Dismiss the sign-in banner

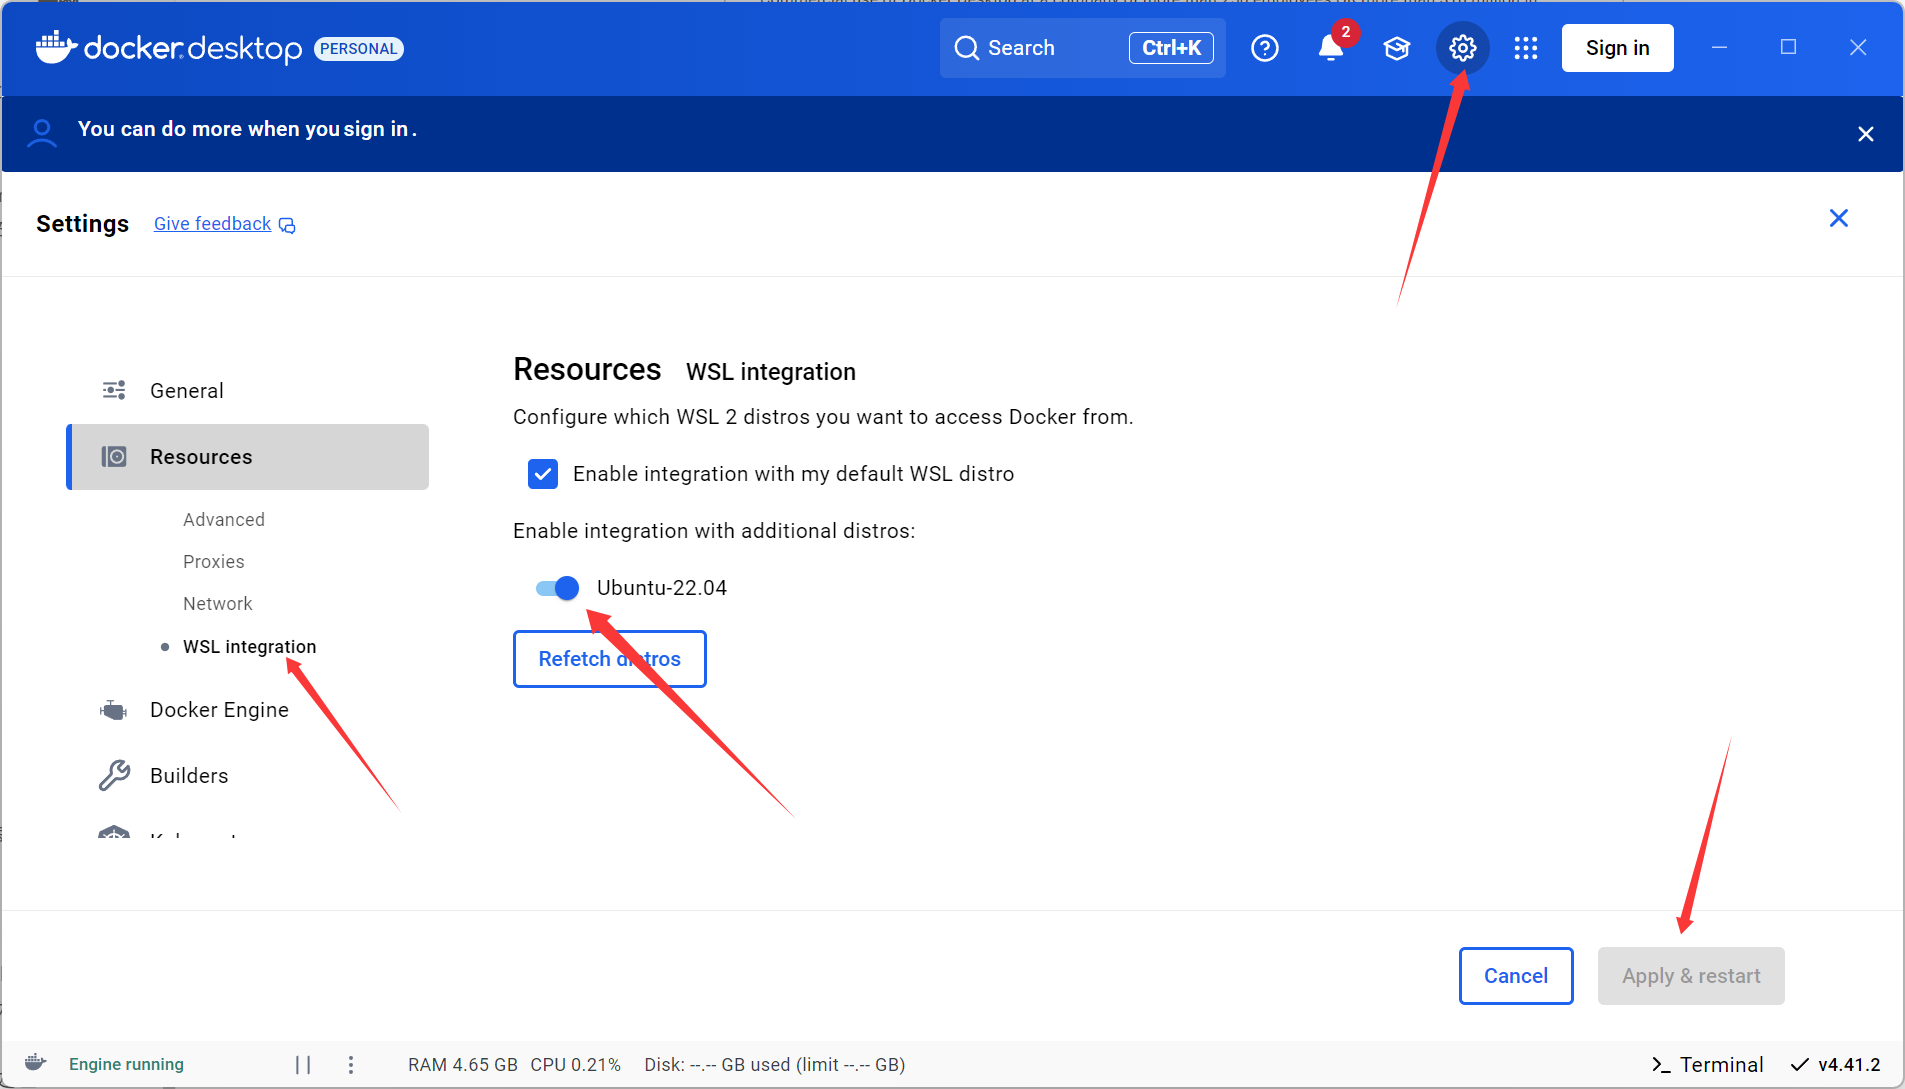coord(1865,134)
